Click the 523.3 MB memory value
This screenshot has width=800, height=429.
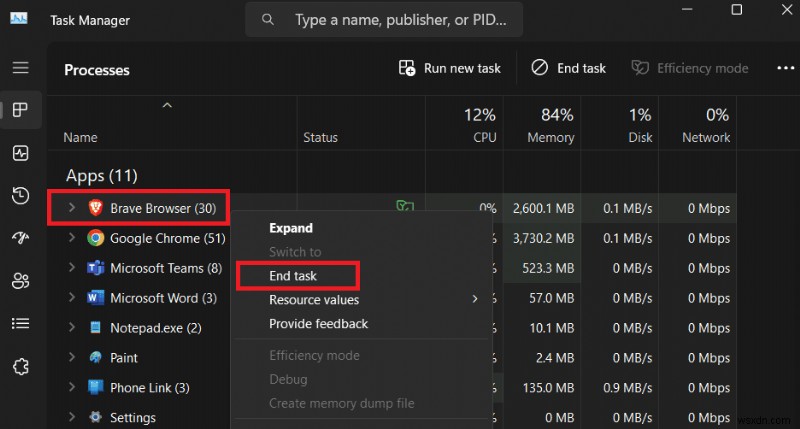pos(548,268)
